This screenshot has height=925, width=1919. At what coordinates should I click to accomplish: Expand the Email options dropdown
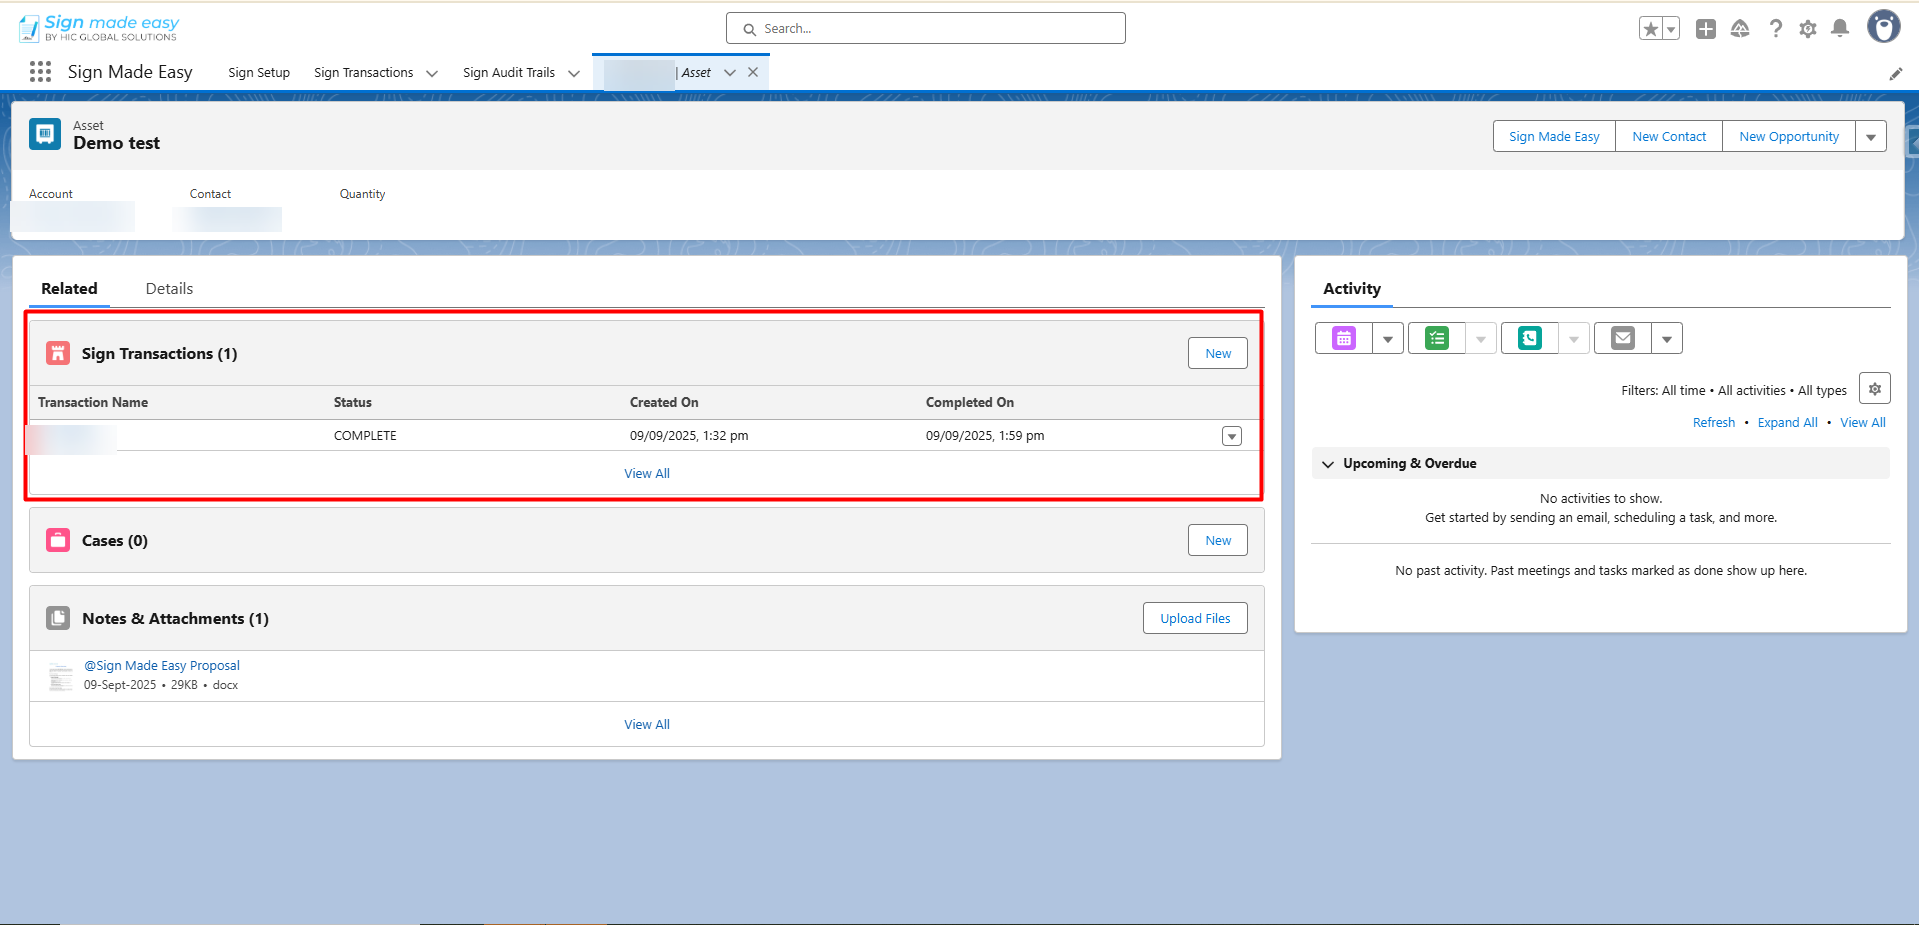pyautogui.click(x=1667, y=338)
